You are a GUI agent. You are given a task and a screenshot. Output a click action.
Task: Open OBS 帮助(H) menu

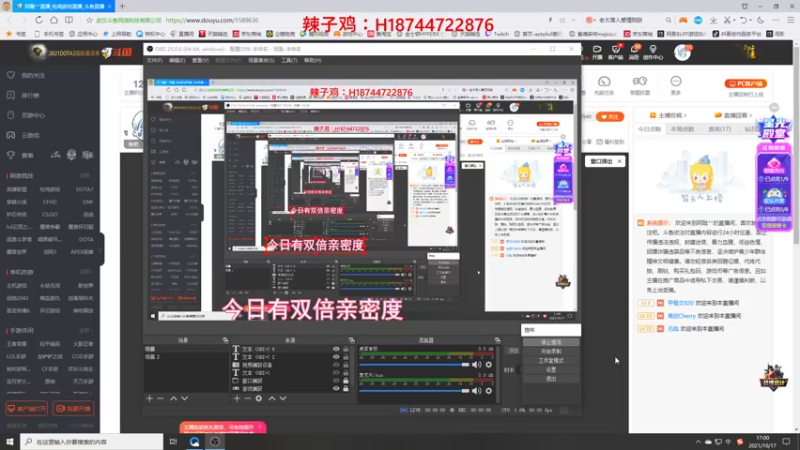point(312,60)
